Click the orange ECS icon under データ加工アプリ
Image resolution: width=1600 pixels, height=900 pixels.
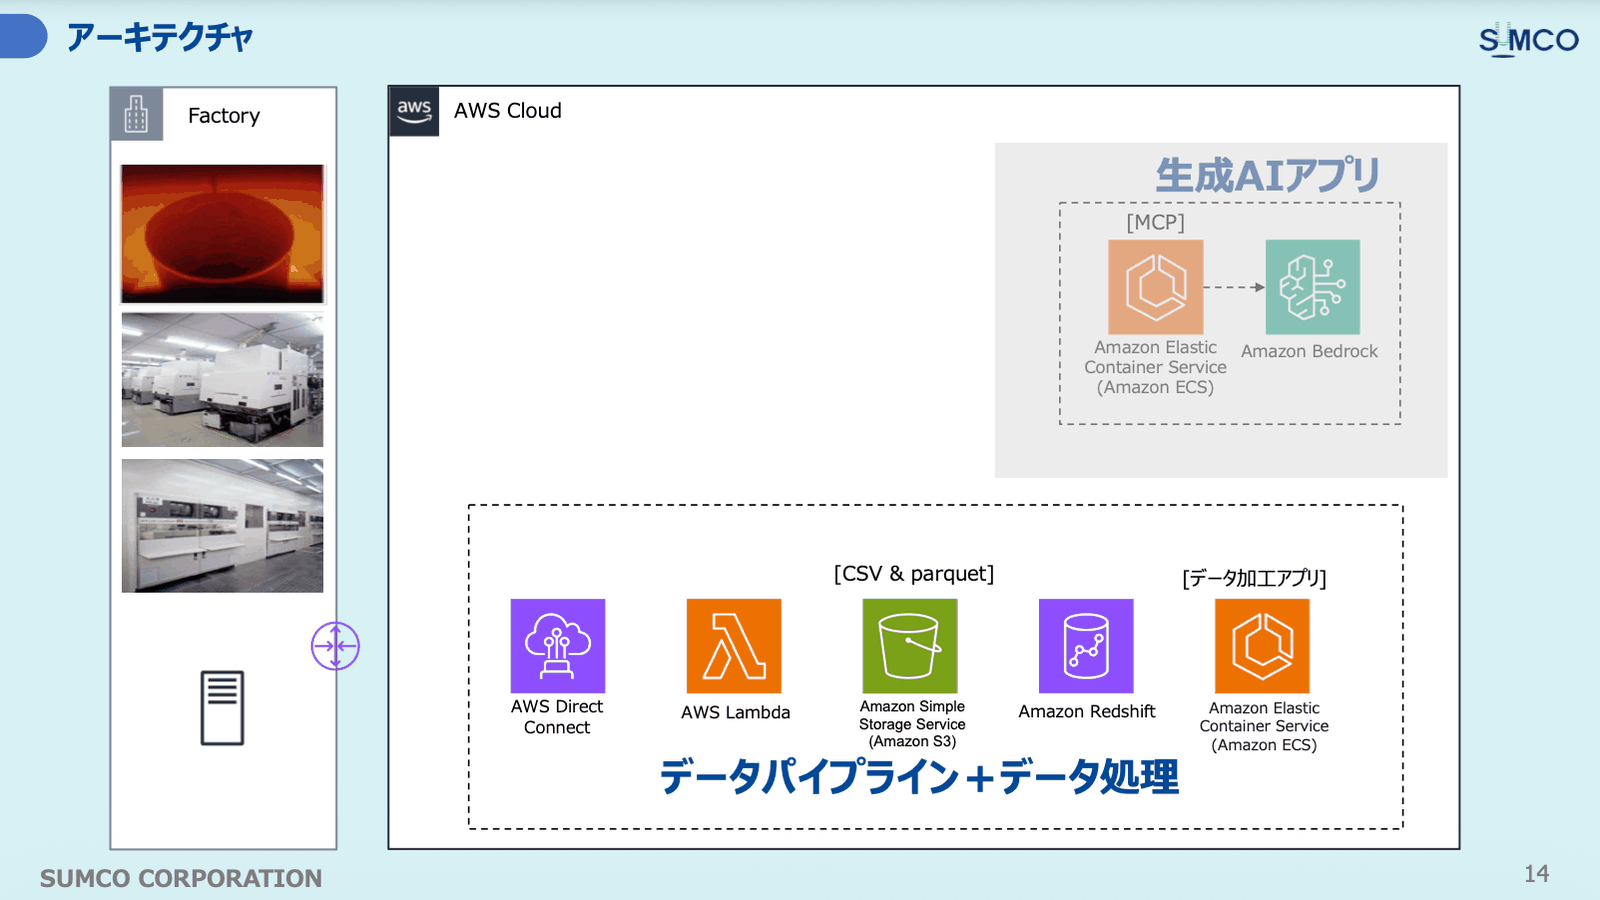point(1262,646)
